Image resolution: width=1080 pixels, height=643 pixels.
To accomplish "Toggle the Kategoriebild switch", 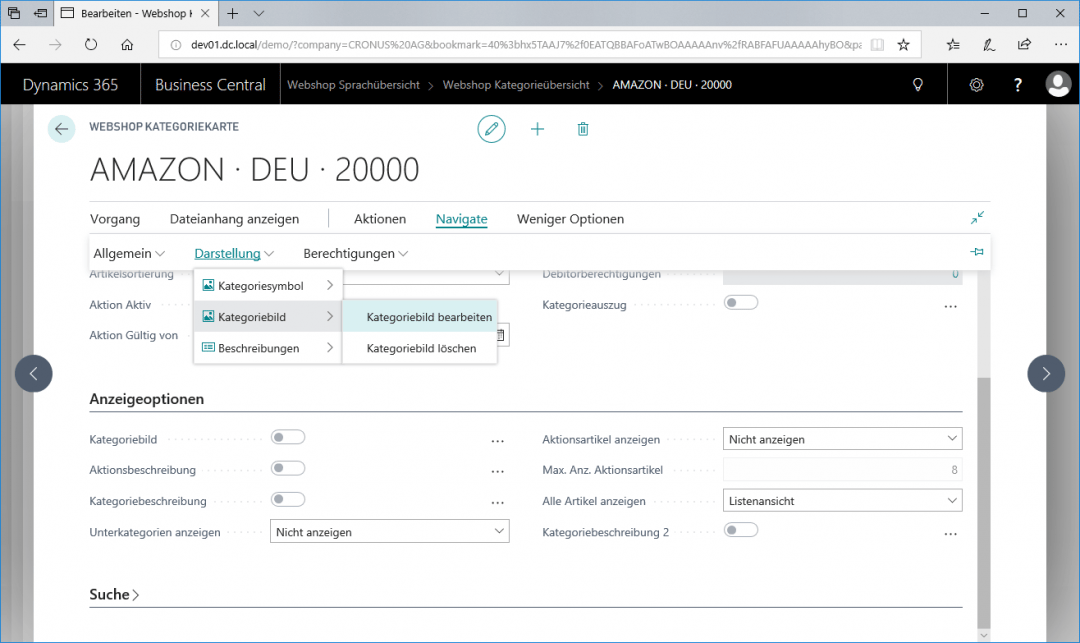I will pos(288,437).
